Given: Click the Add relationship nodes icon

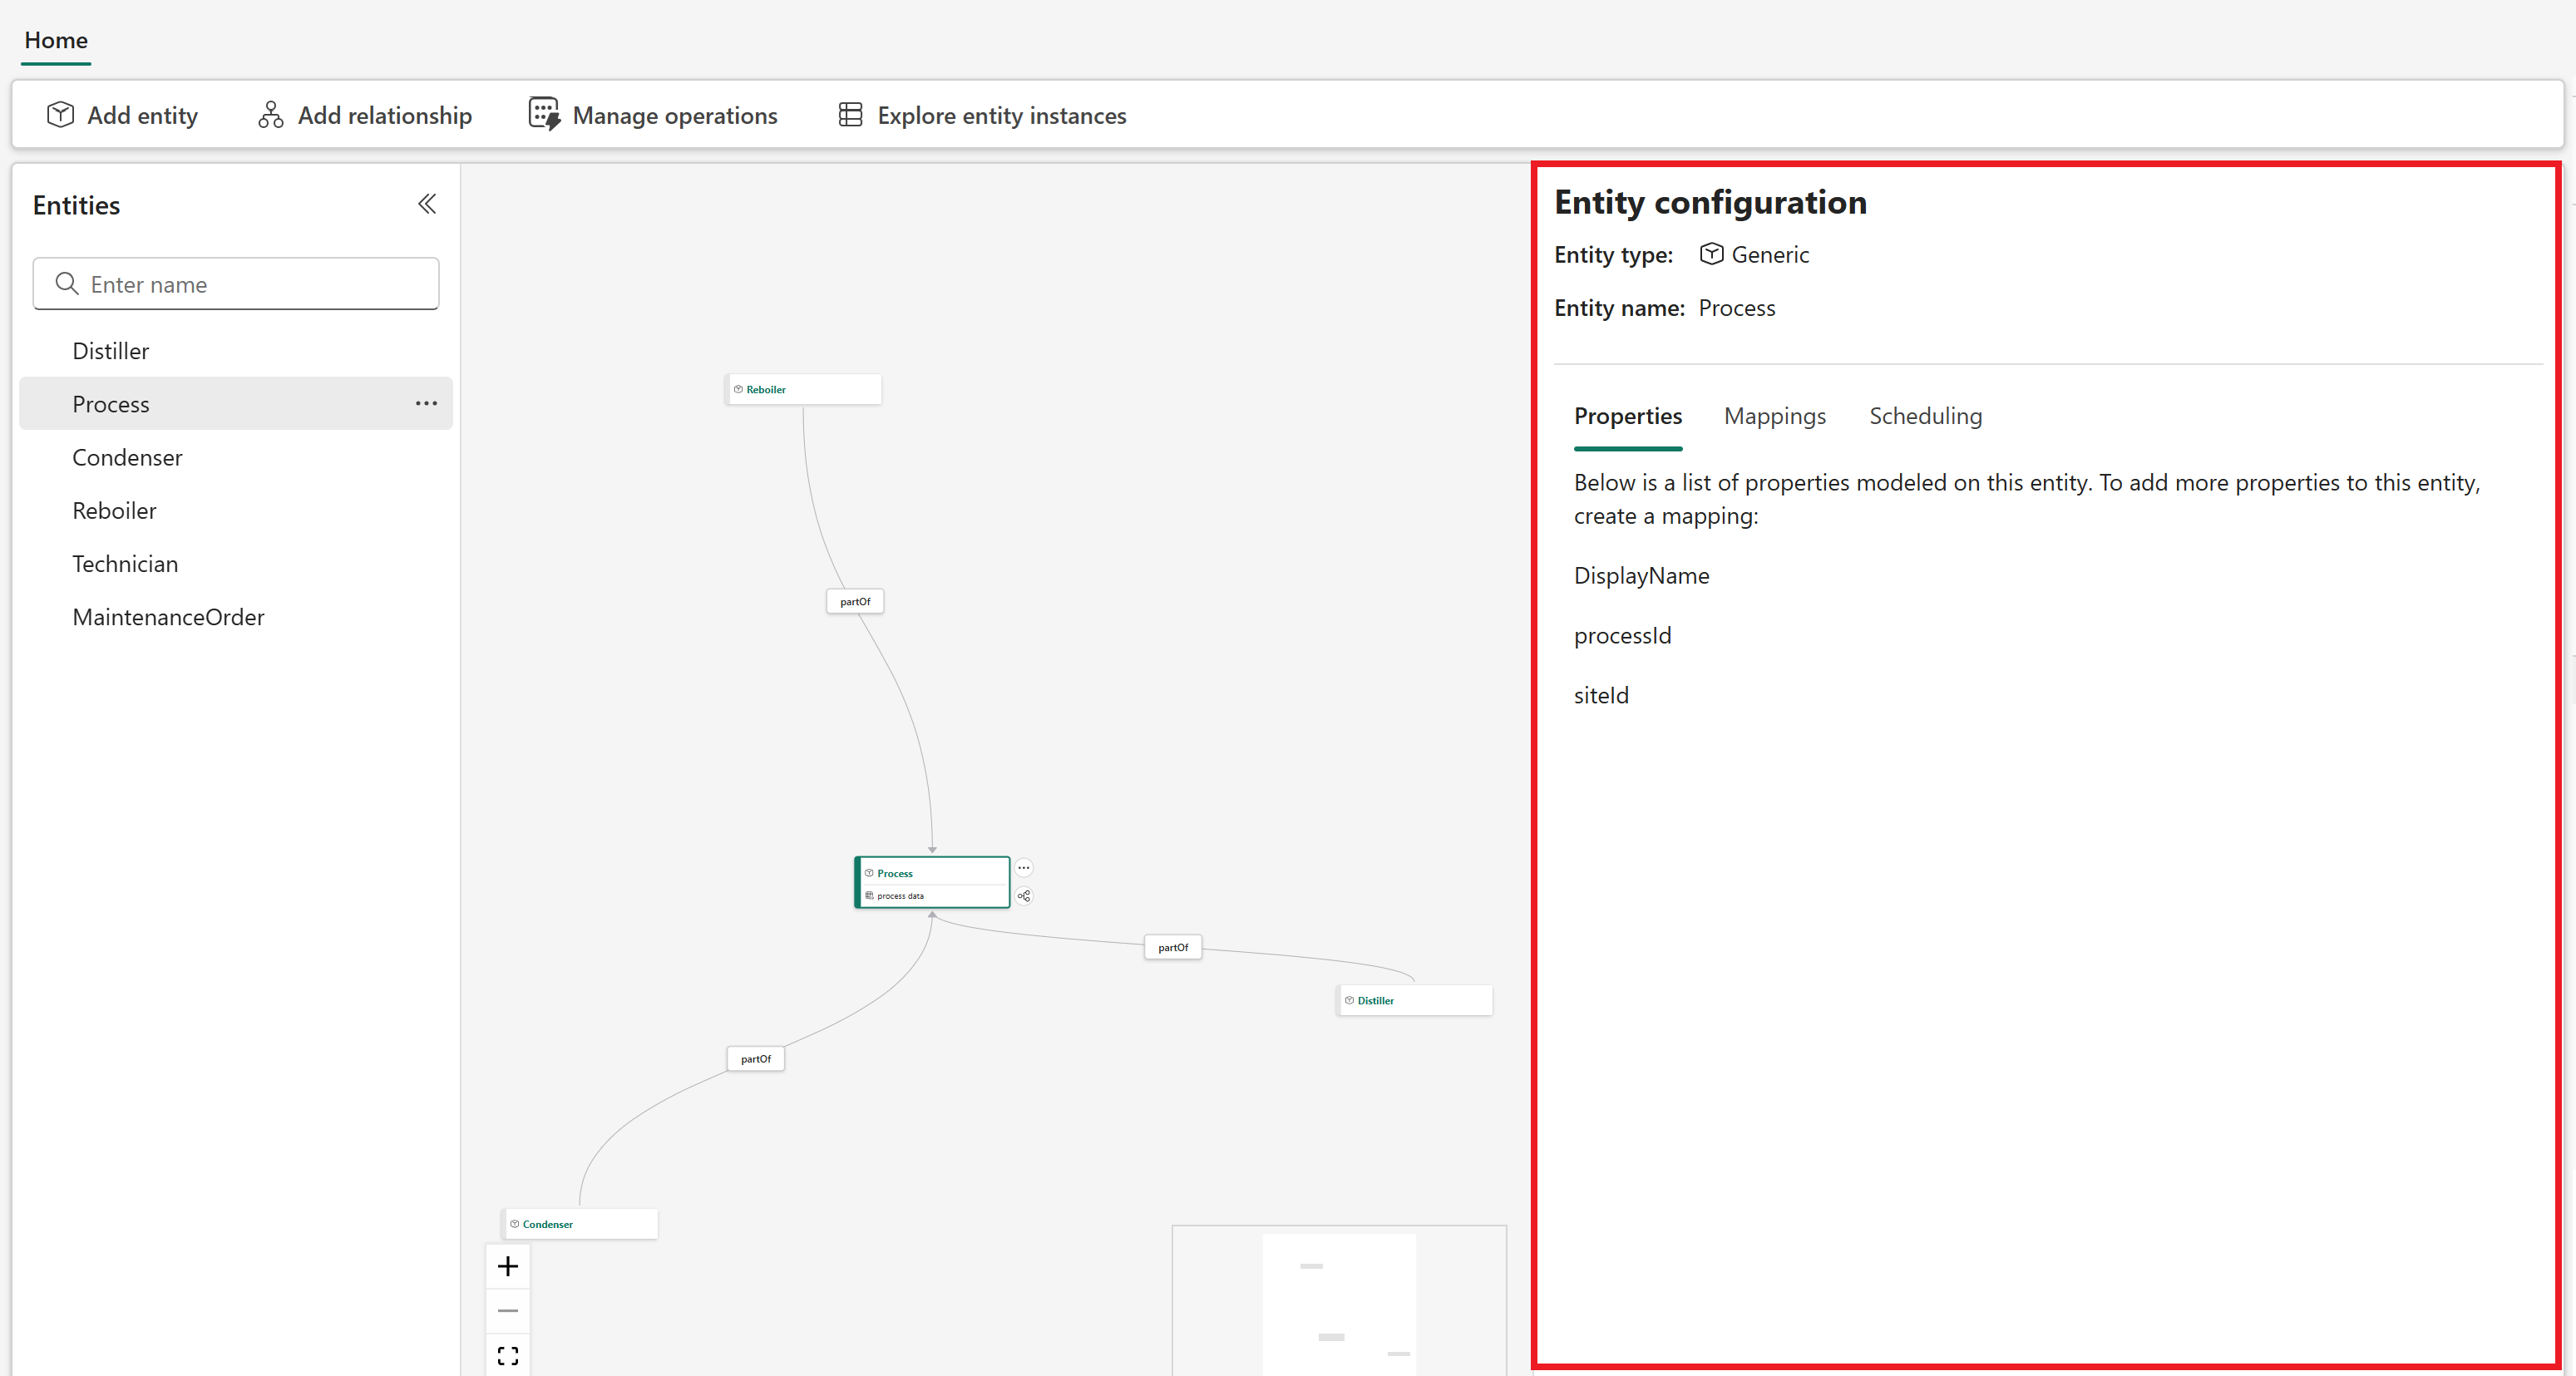Looking at the screenshot, I should point(269,114).
